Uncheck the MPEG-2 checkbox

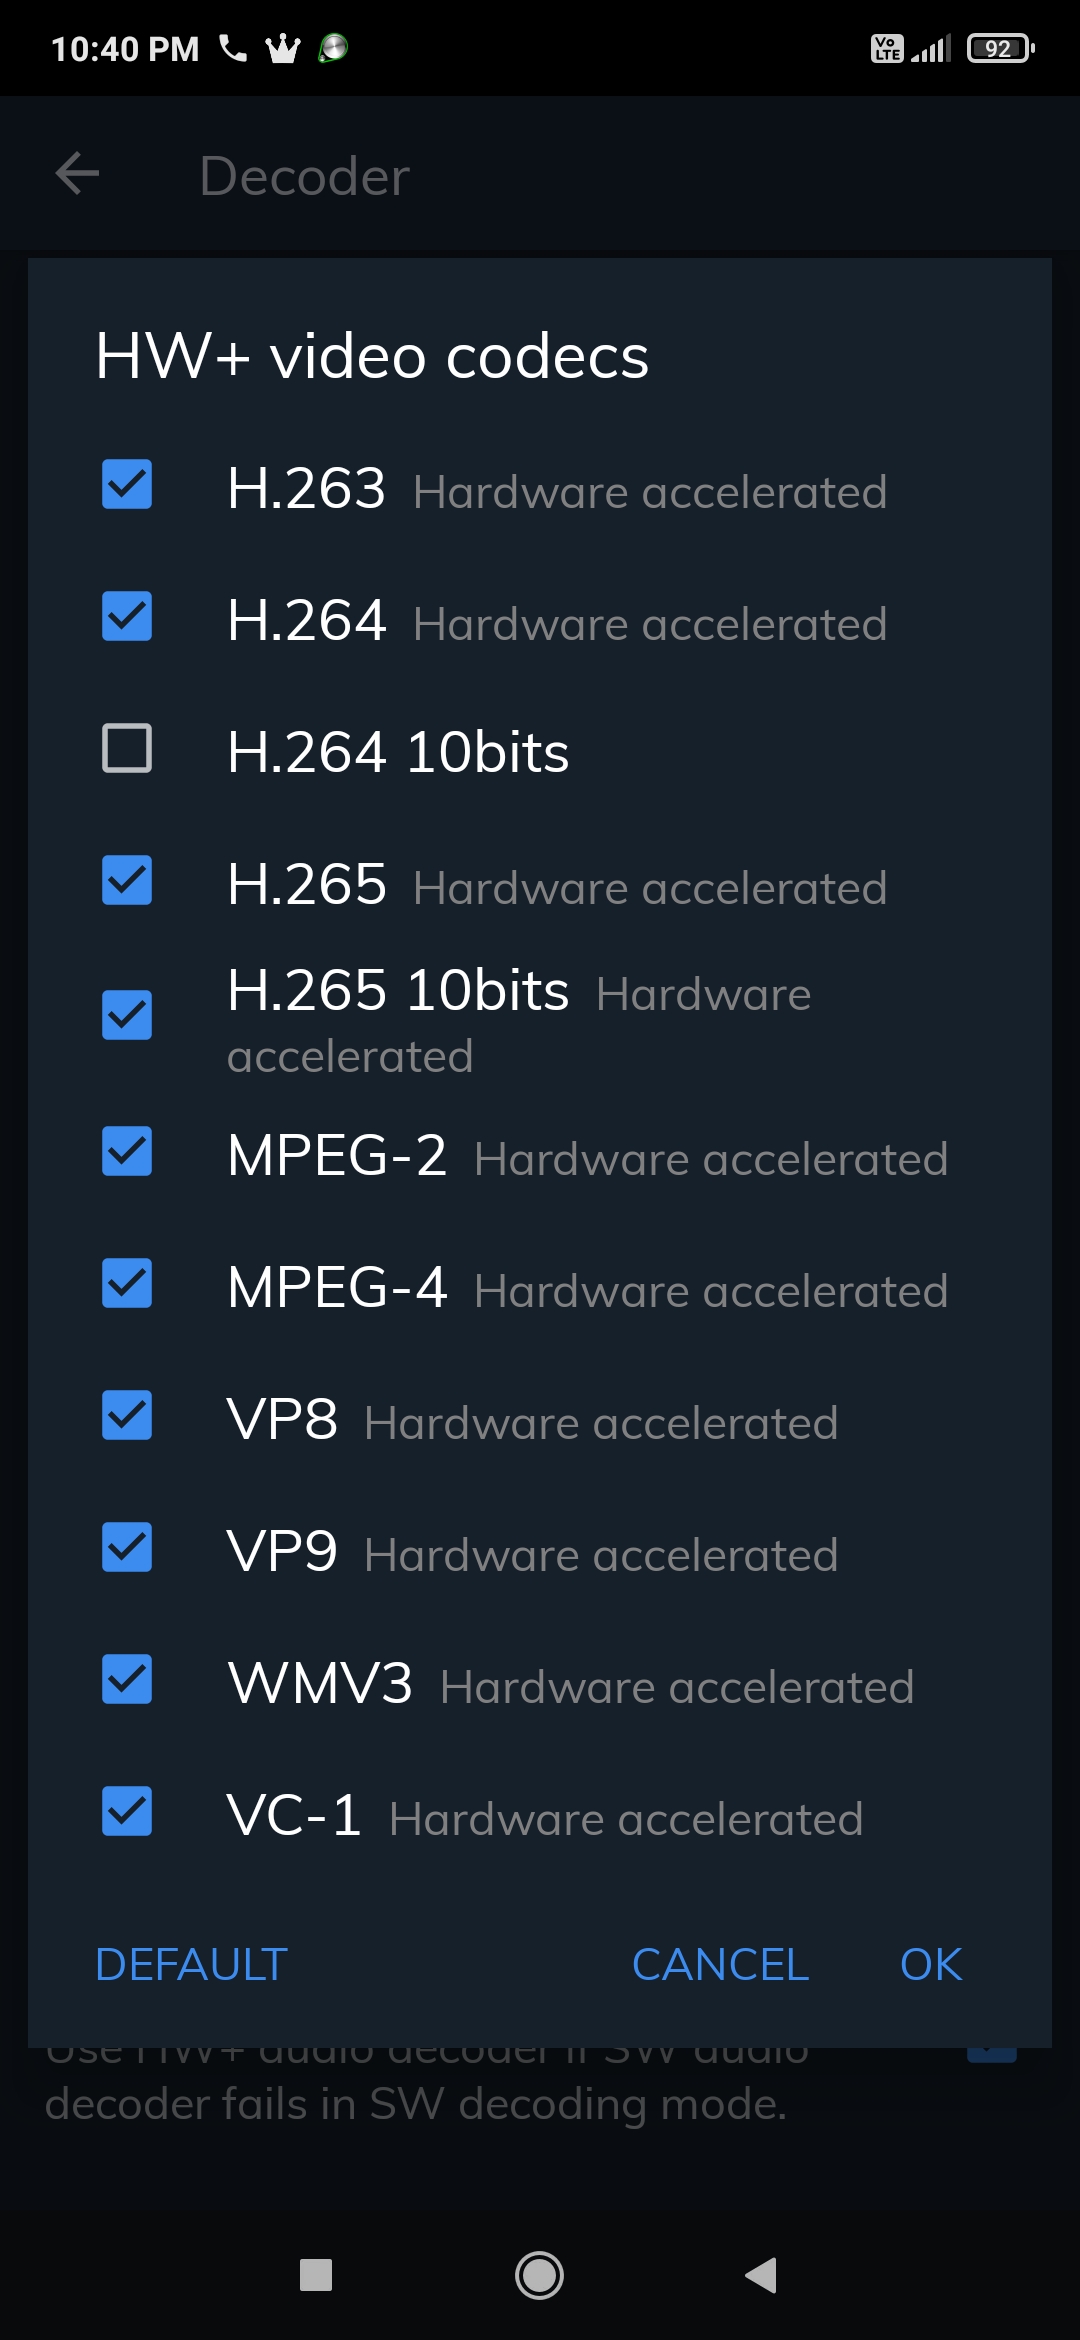(x=127, y=1151)
